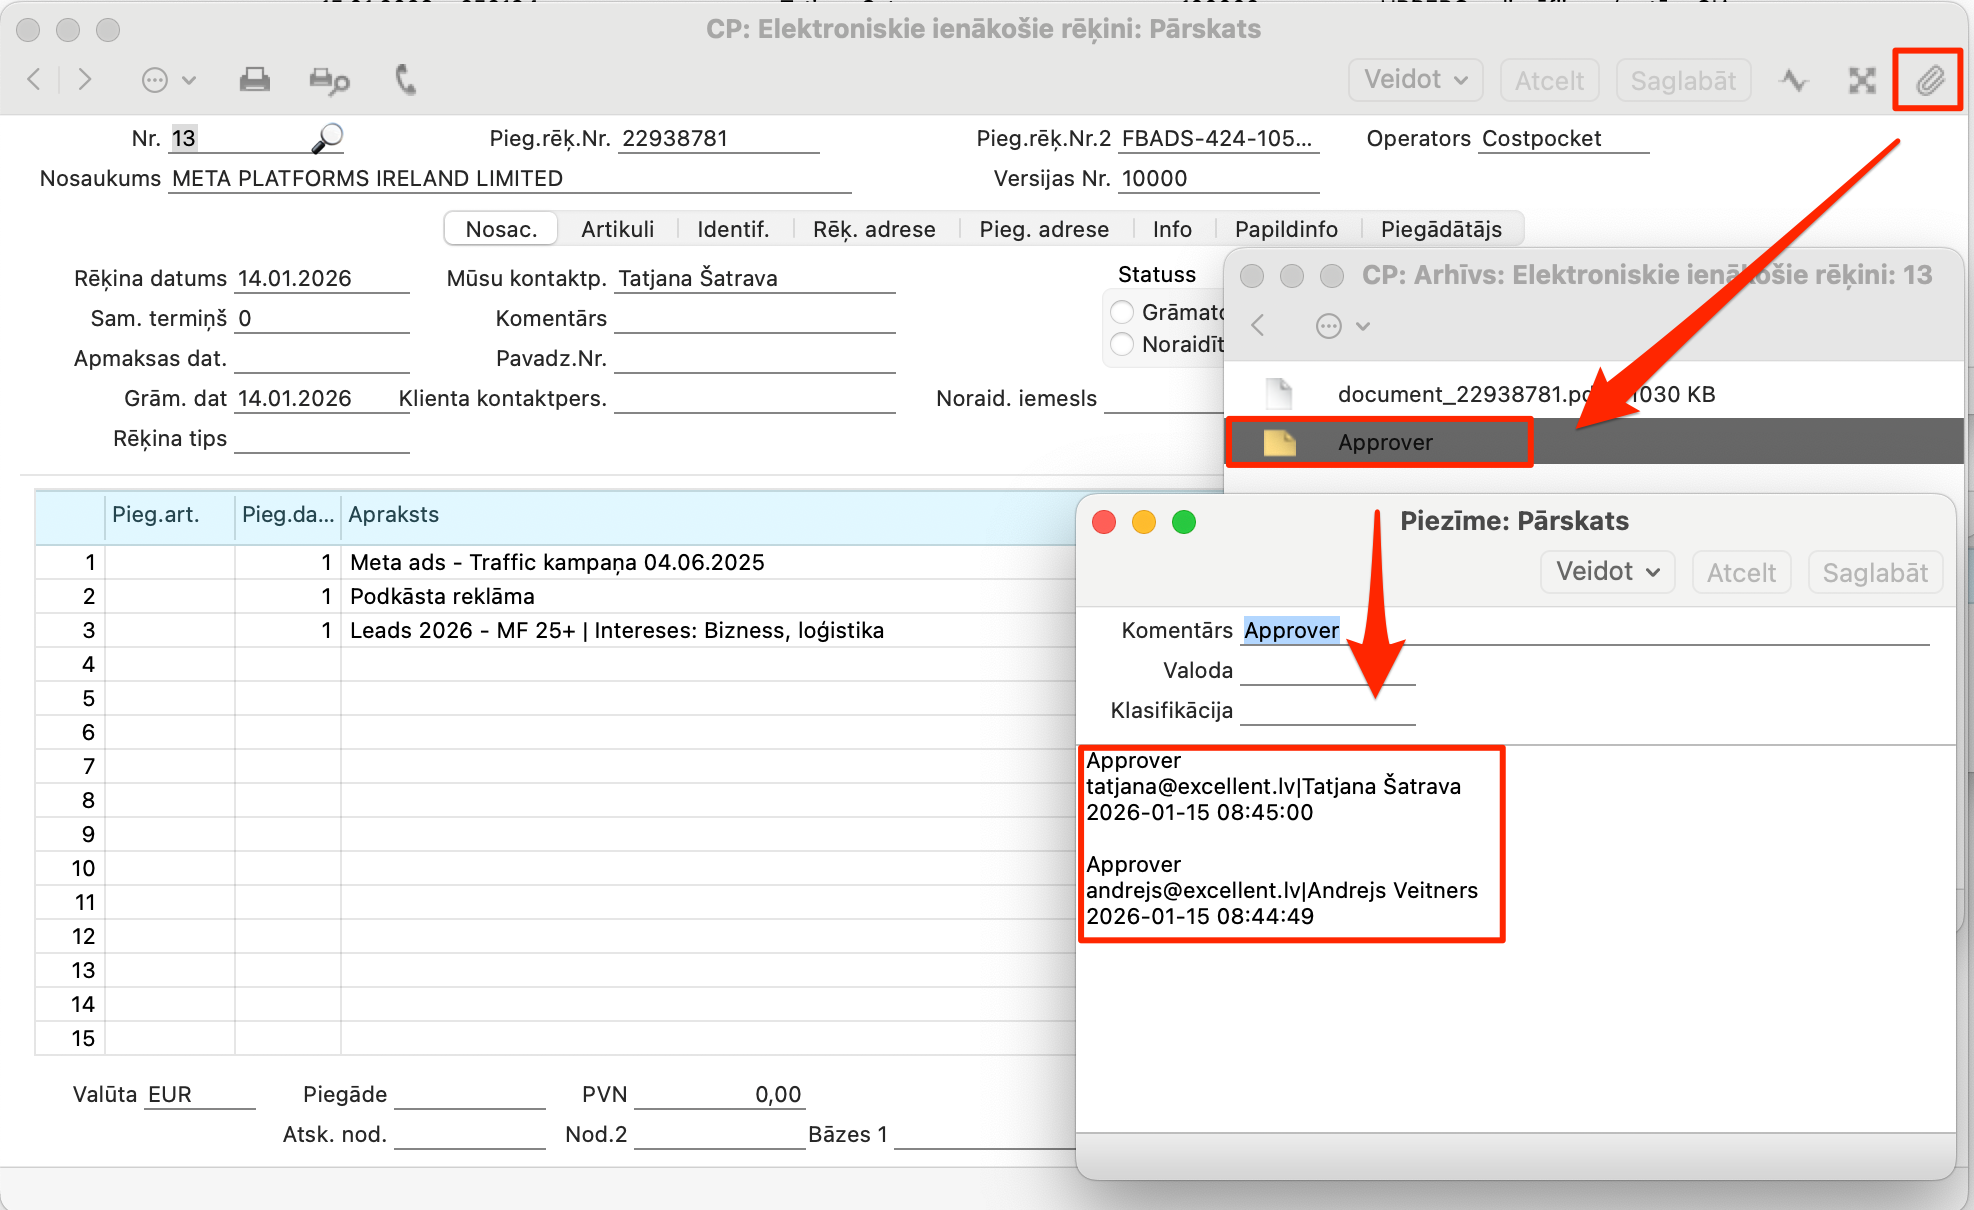
Task: Select the Grāmatot status radio button
Action: coord(1123,312)
